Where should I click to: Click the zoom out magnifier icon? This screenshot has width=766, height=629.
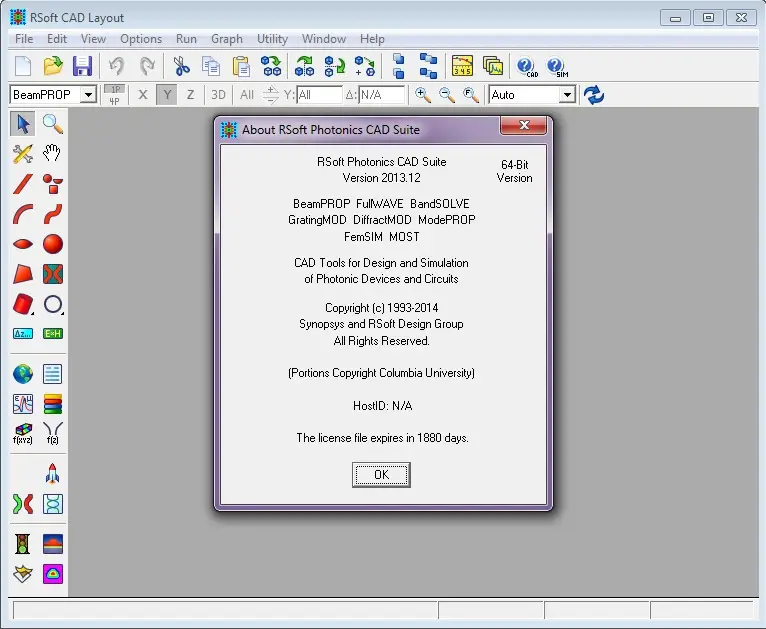(447, 95)
